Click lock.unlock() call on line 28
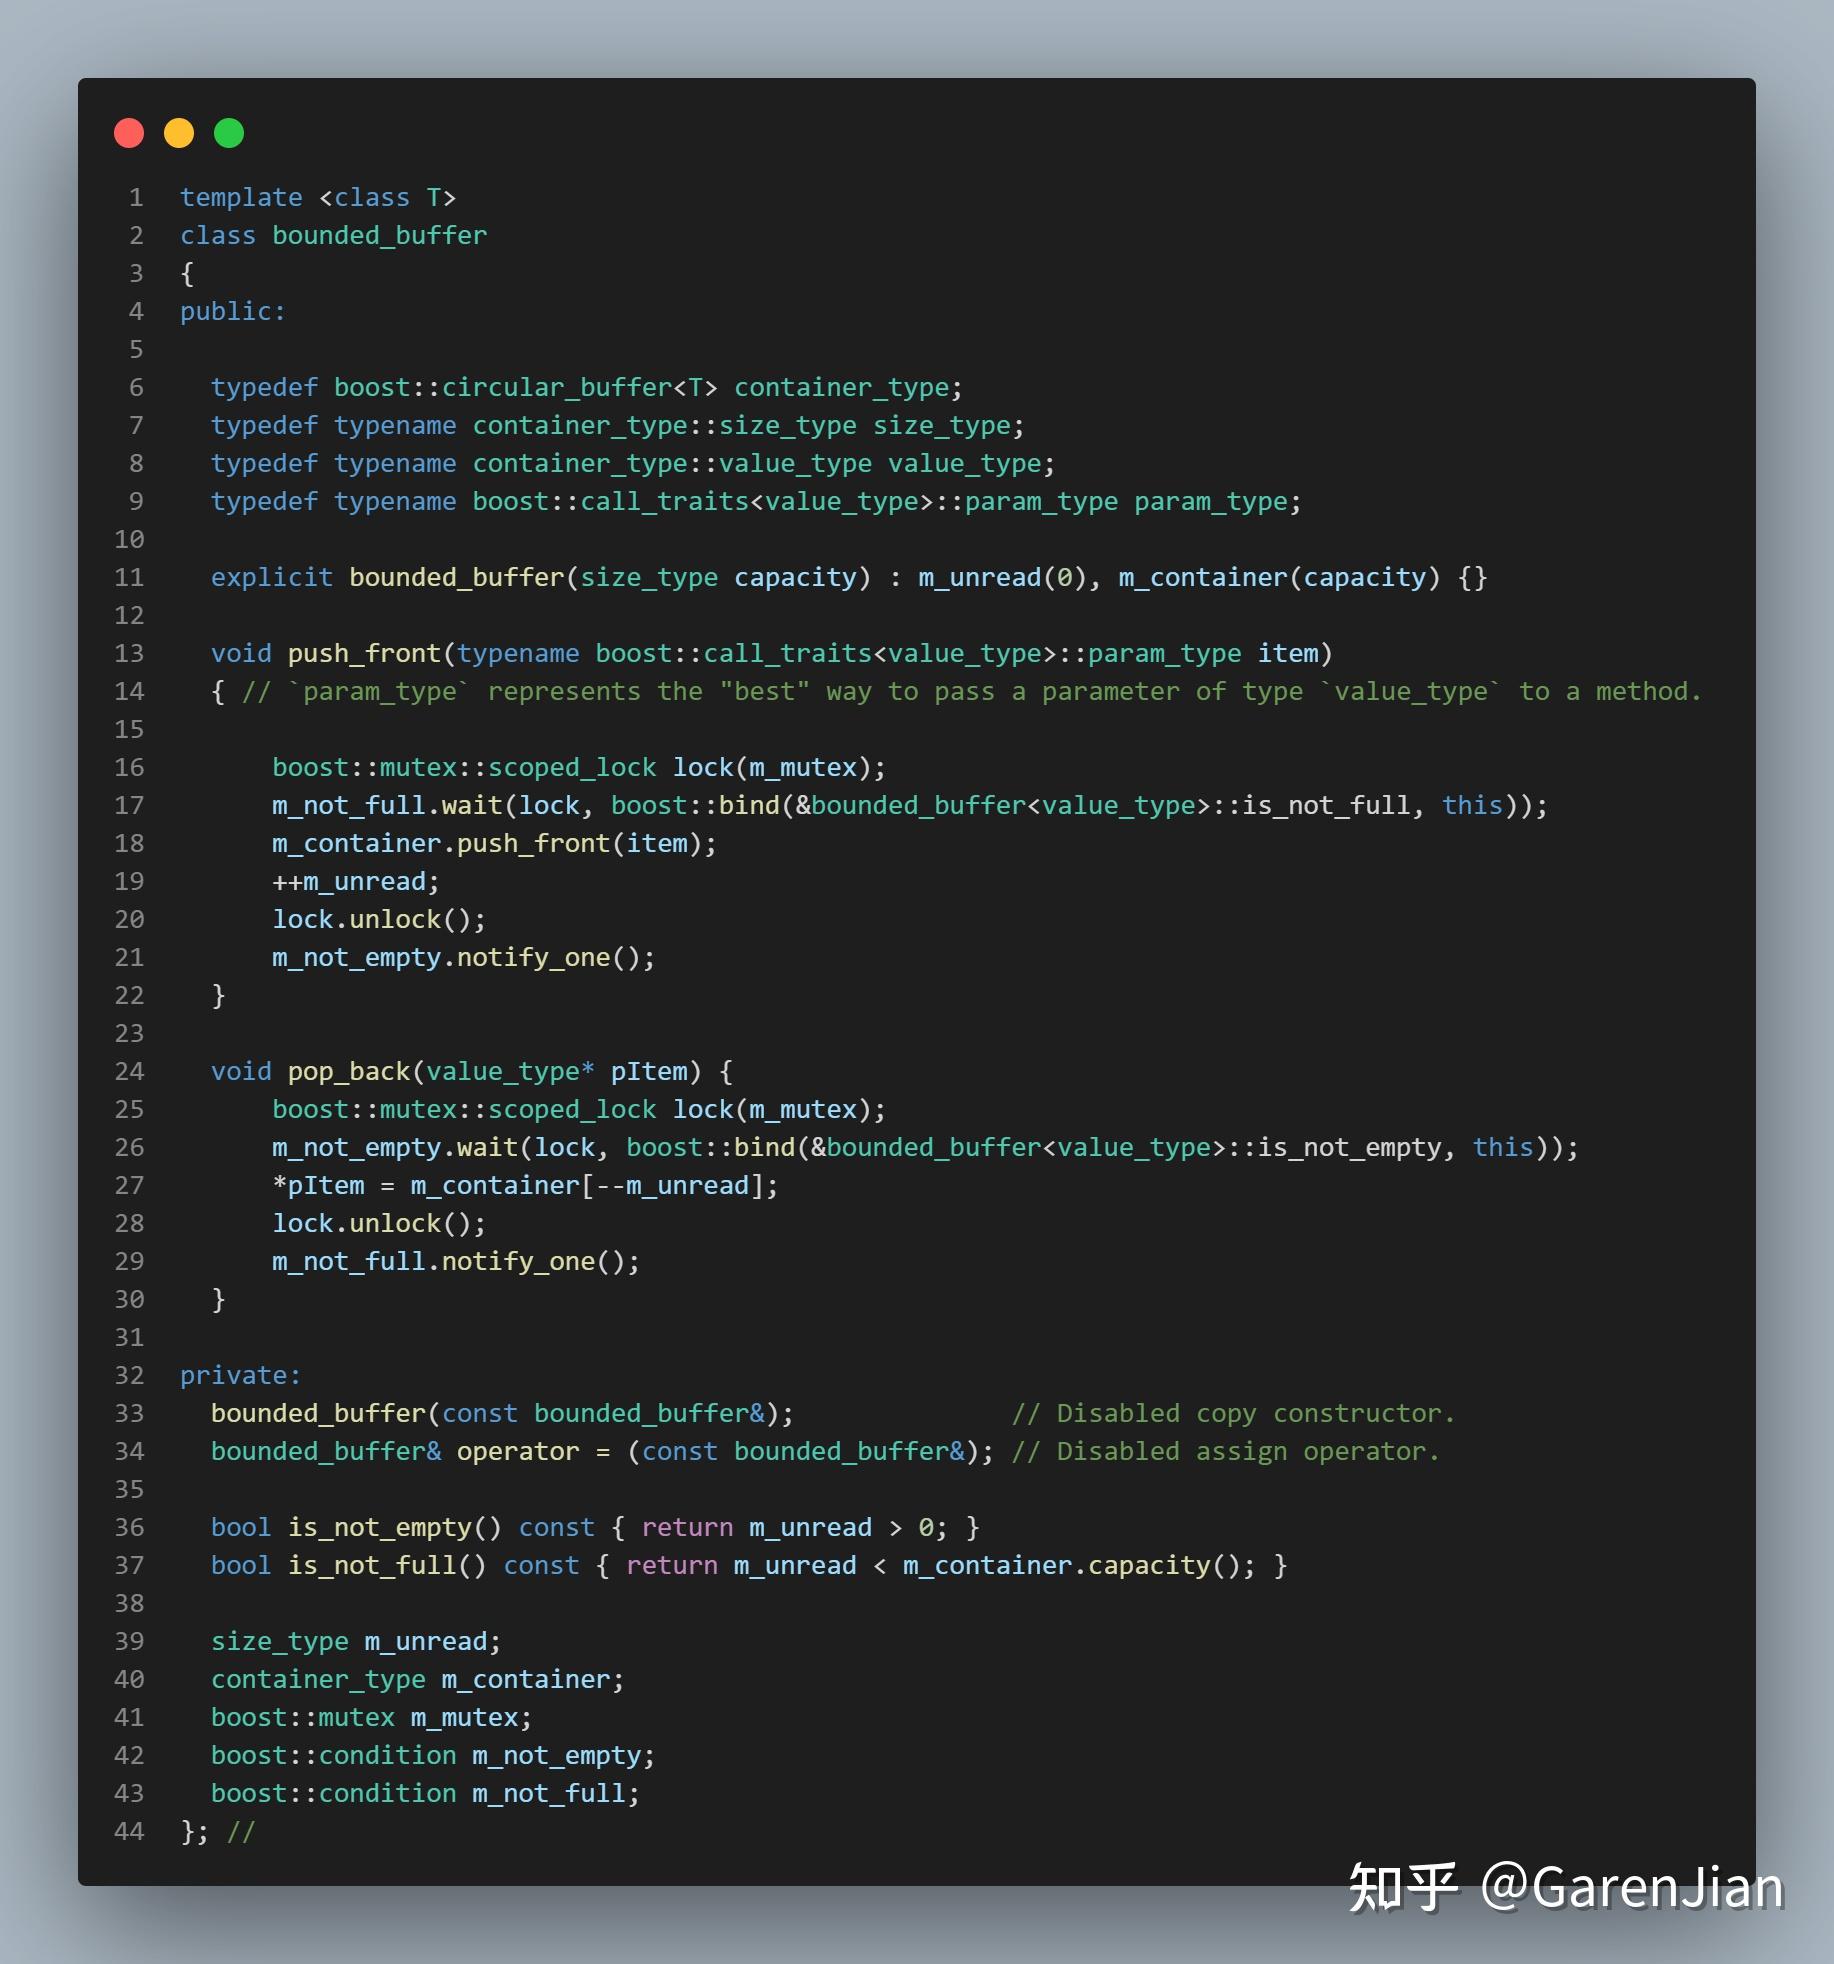 coord(377,1223)
